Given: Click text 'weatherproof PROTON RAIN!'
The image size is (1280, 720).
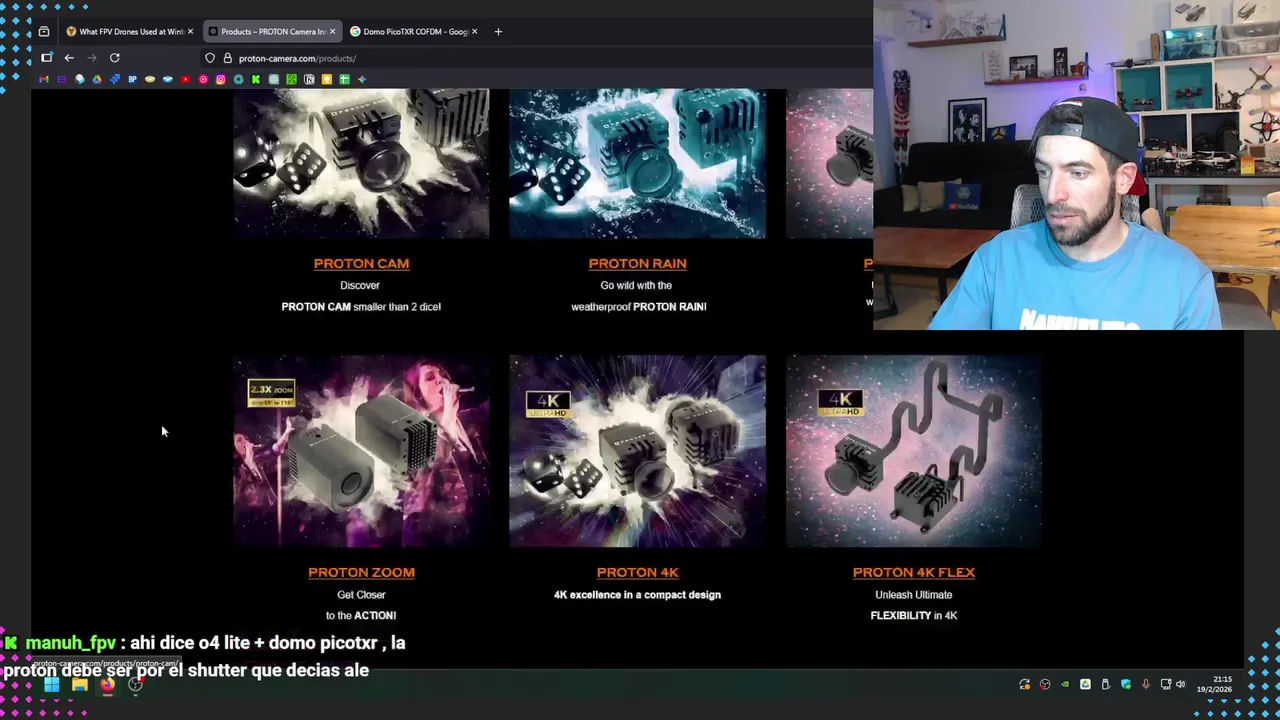Looking at the screenshot, I should (638, 307).
